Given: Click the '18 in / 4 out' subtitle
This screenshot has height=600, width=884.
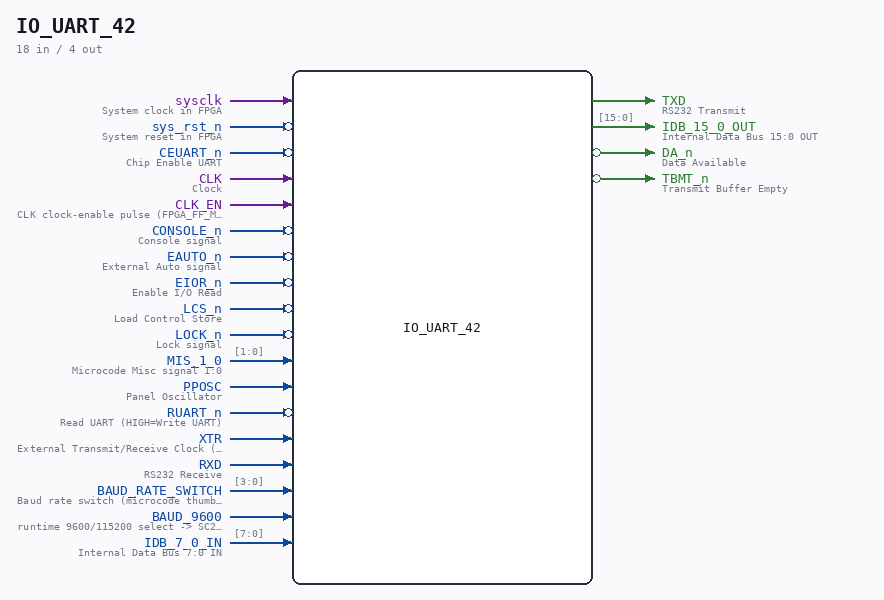Looking at the screenshot, I should point(59,49).
